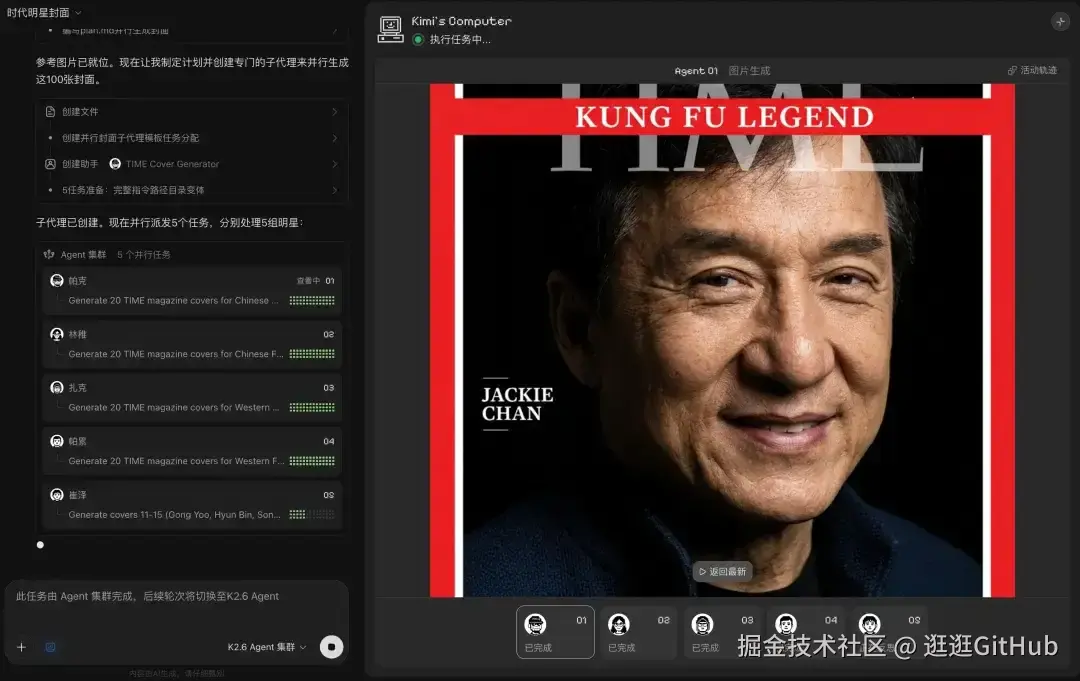Screen dimensions: 1080x681
Task: Expand the 创建并行封面子代理模板任务分配 row
Action: point(192,138)
